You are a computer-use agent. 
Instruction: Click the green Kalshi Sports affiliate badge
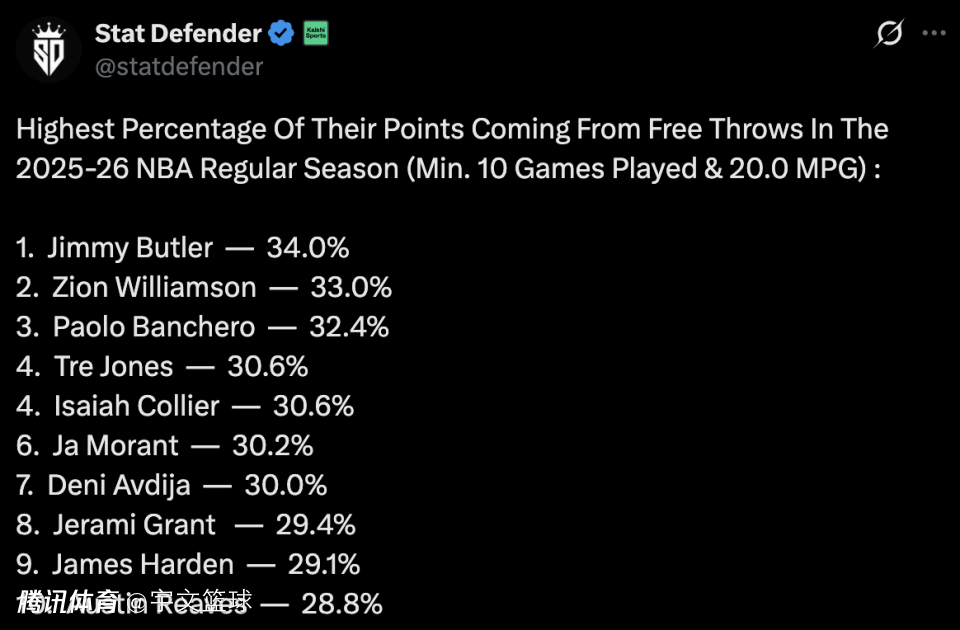pos(316,33)
